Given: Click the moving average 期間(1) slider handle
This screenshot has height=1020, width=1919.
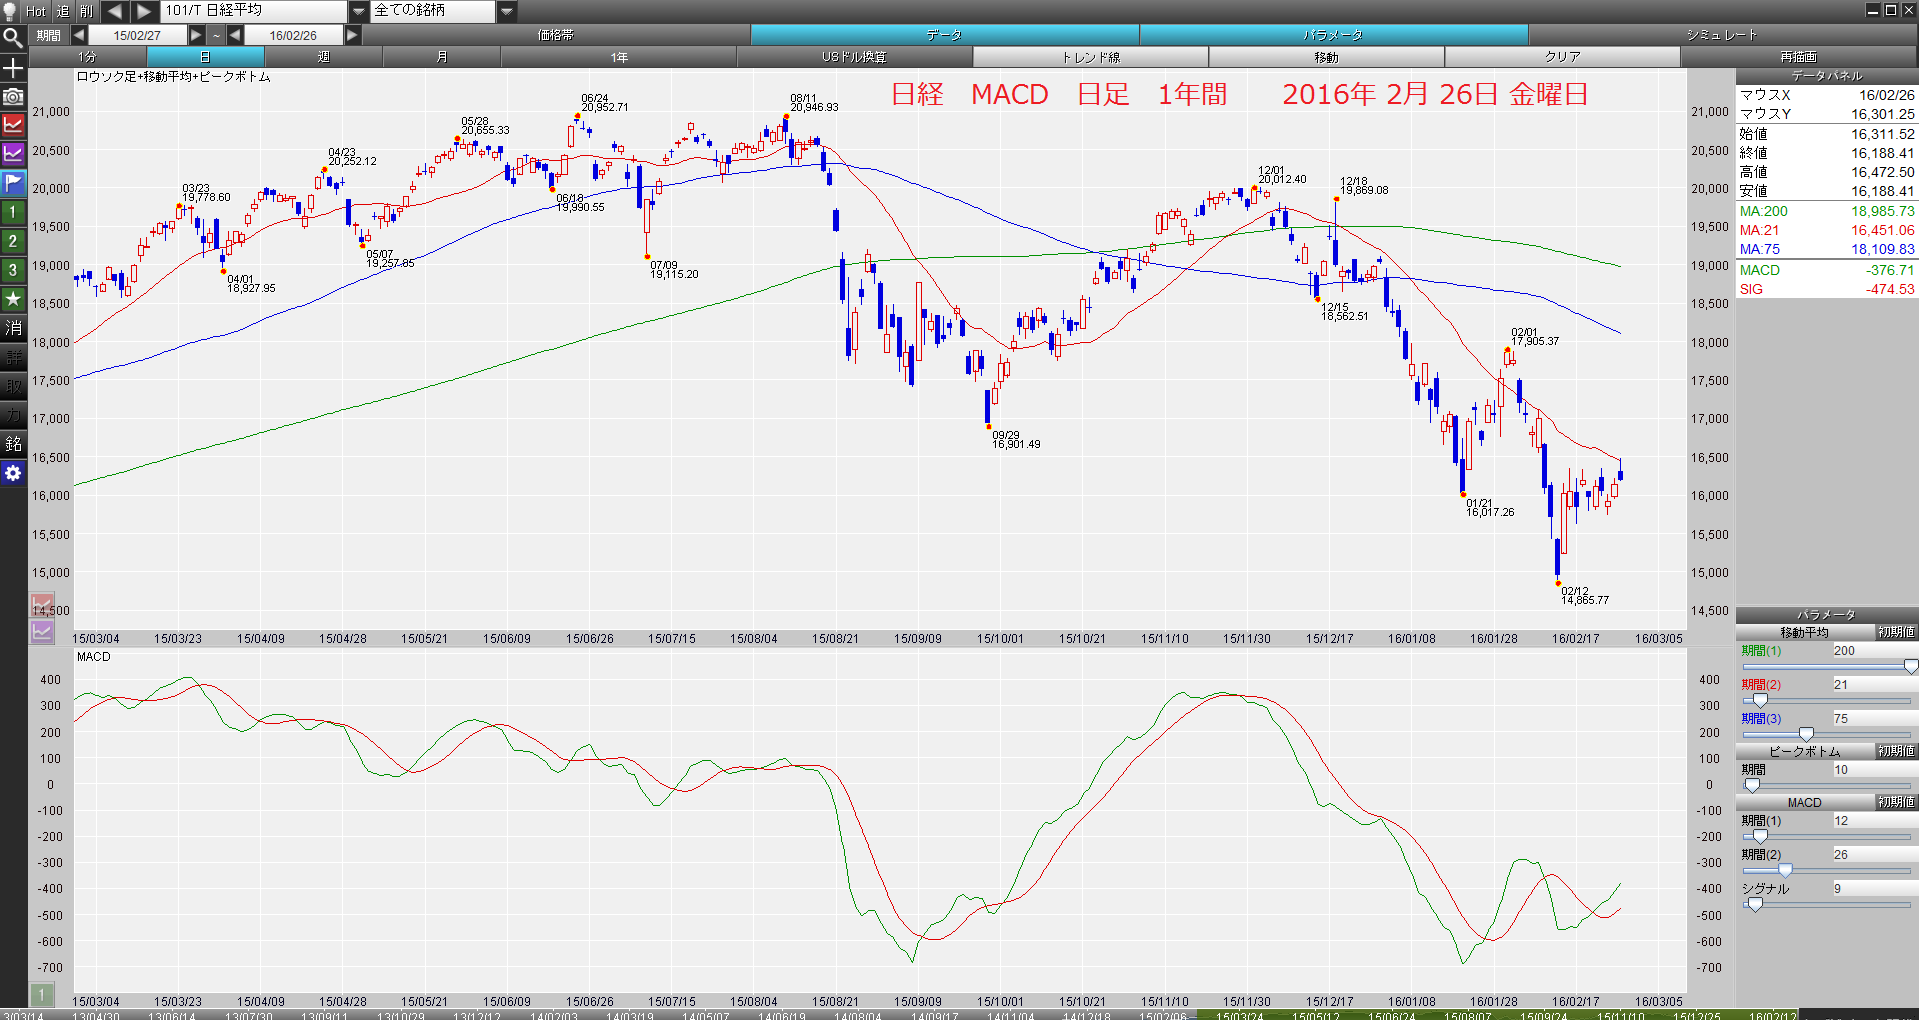Looking at the screenshot, I should [x=1911, y=667].
